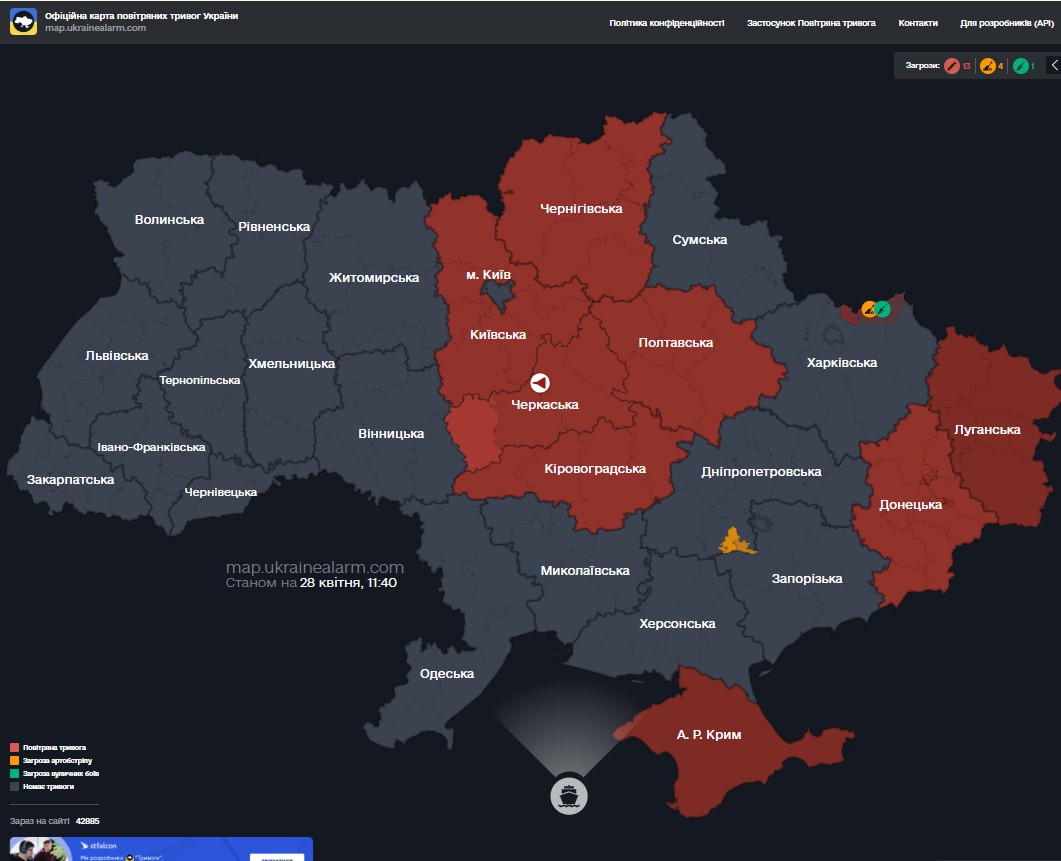Click the red air raid threat icon in the threats bar
The height and width of the screenshot is (861, 1061).
point(952,66)
